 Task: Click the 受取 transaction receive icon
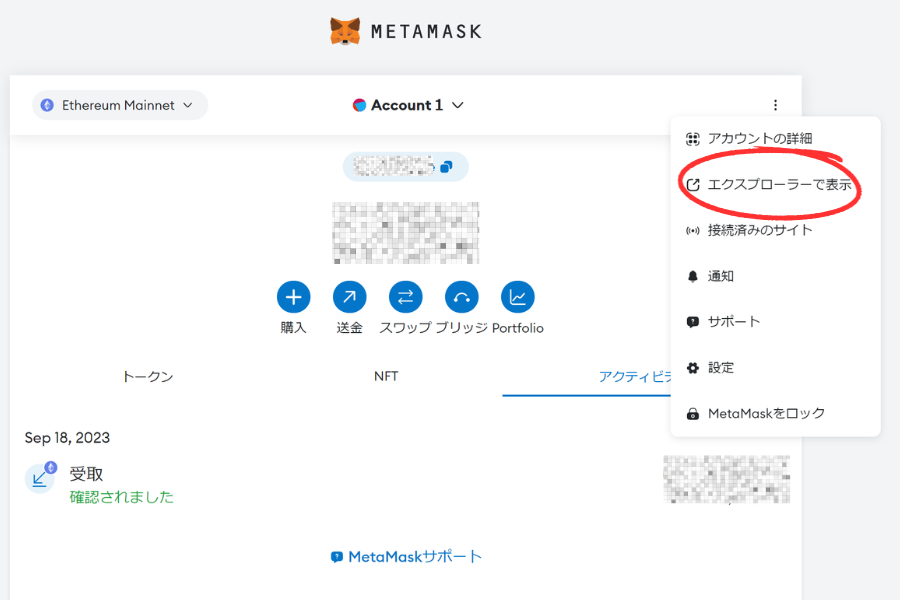point(40,478)
